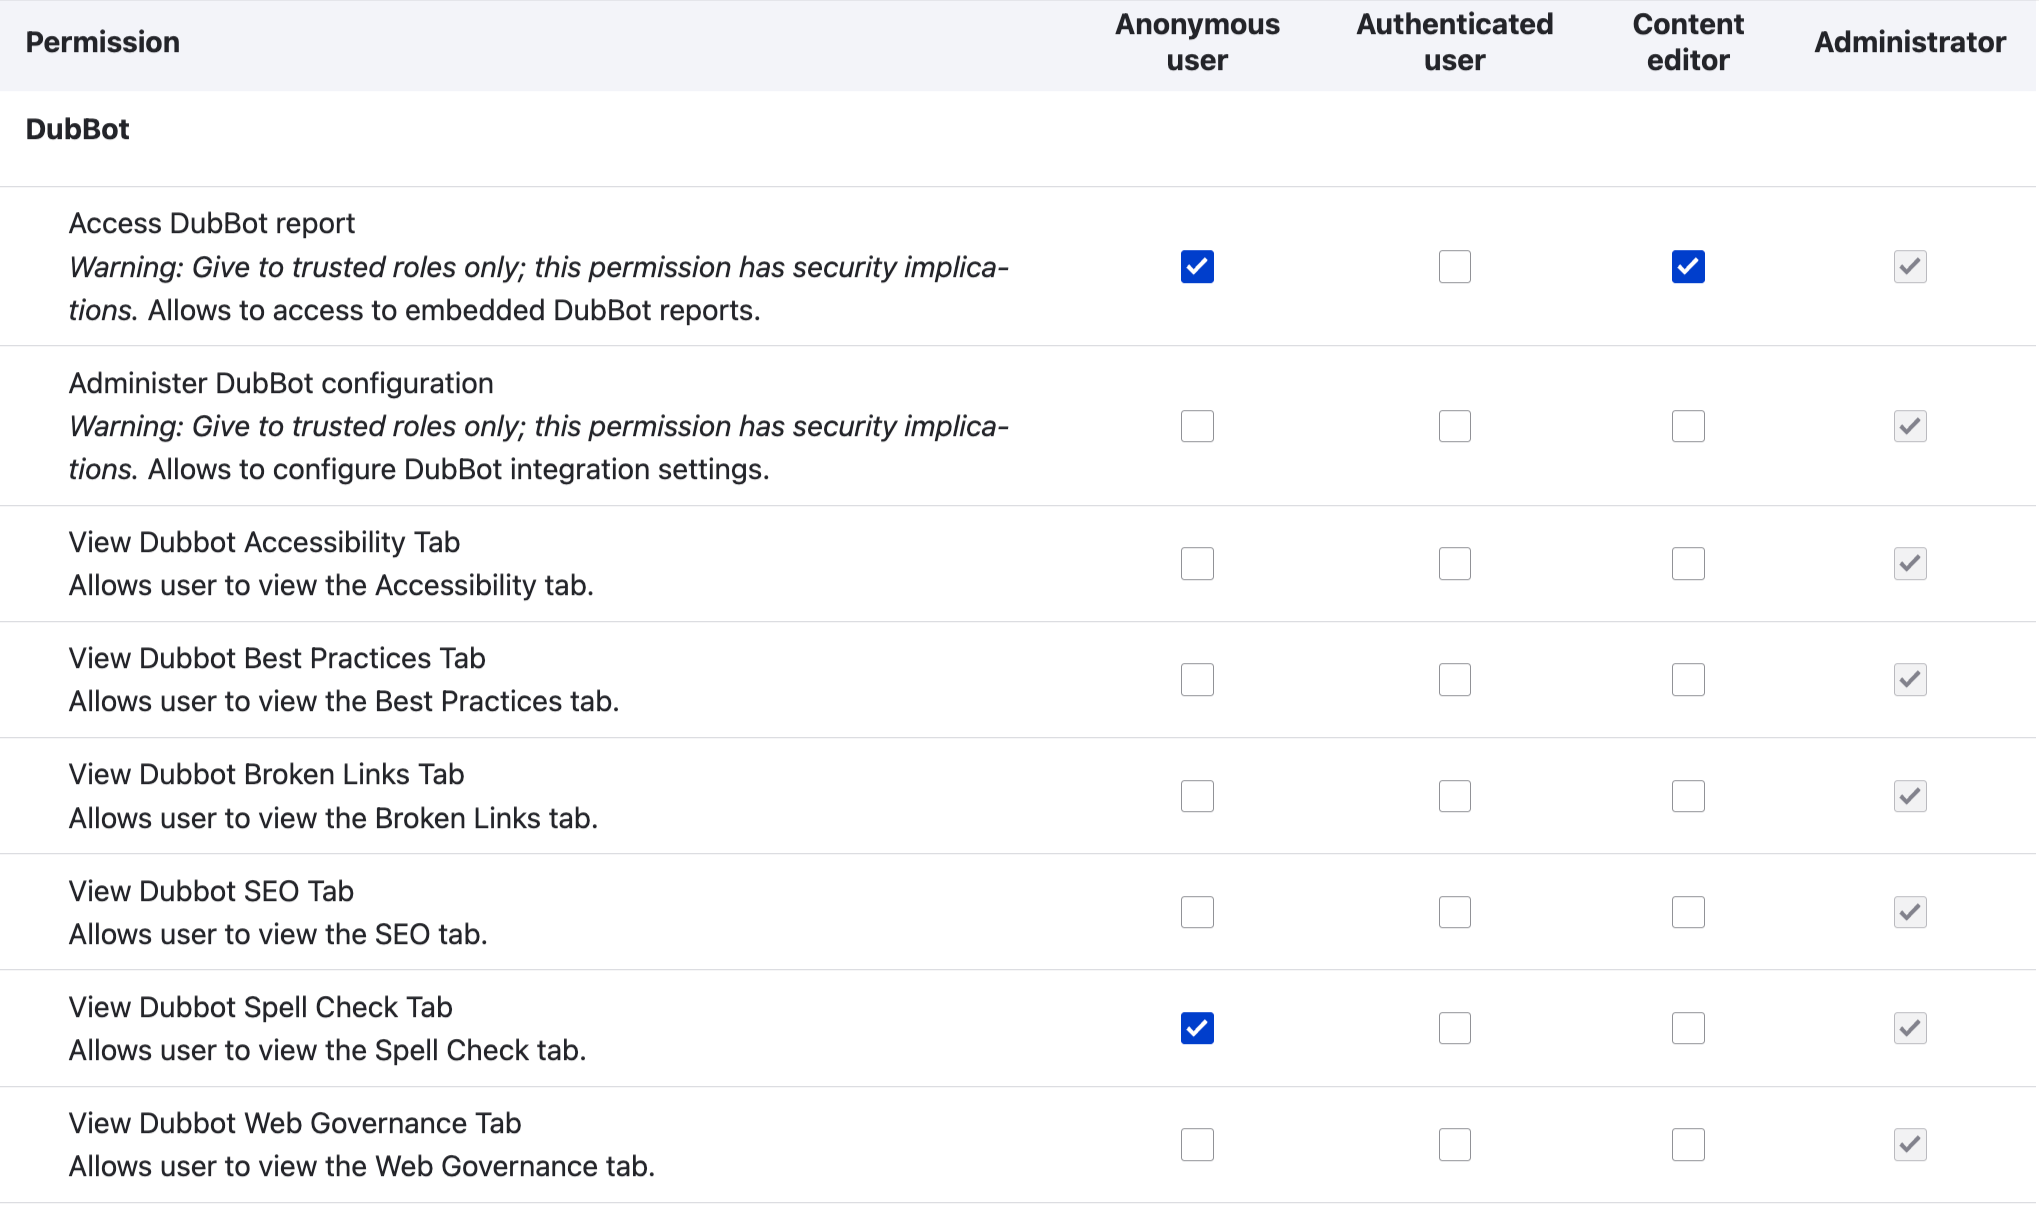Check Administer DubBot configuration for Content editor
The height and width of the screenshot is (1216, 2039).
(x=1688, y=426)
